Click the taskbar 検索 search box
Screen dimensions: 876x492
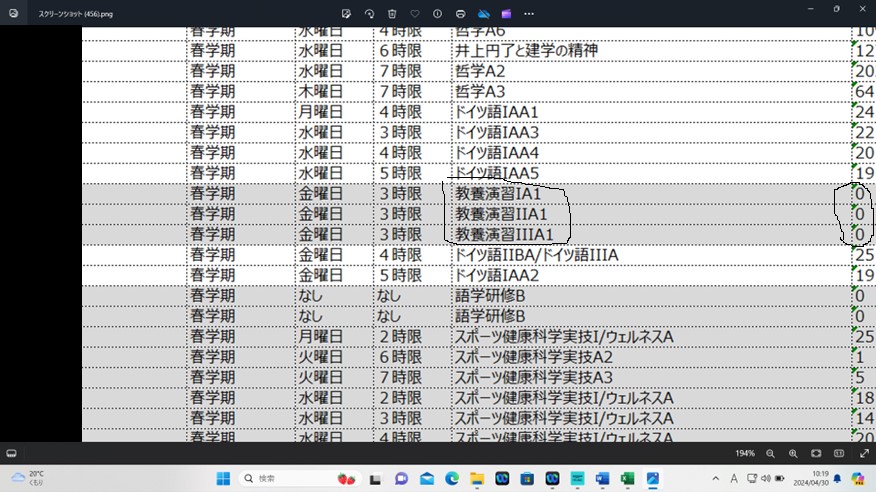click(300, 479)
